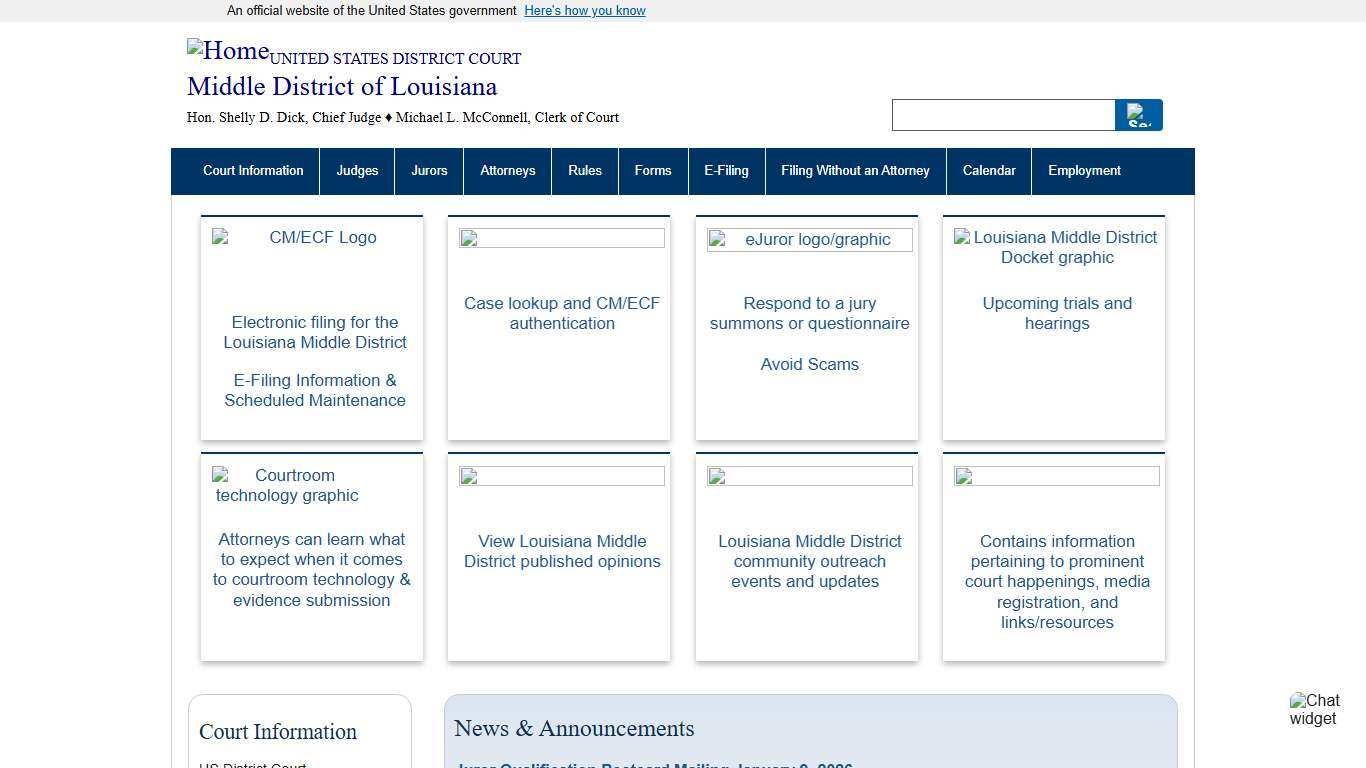Click the Courtroom technology graphic
This screenshot has width=1366, height=768.
pyautogui.click(x=288, y=485)
